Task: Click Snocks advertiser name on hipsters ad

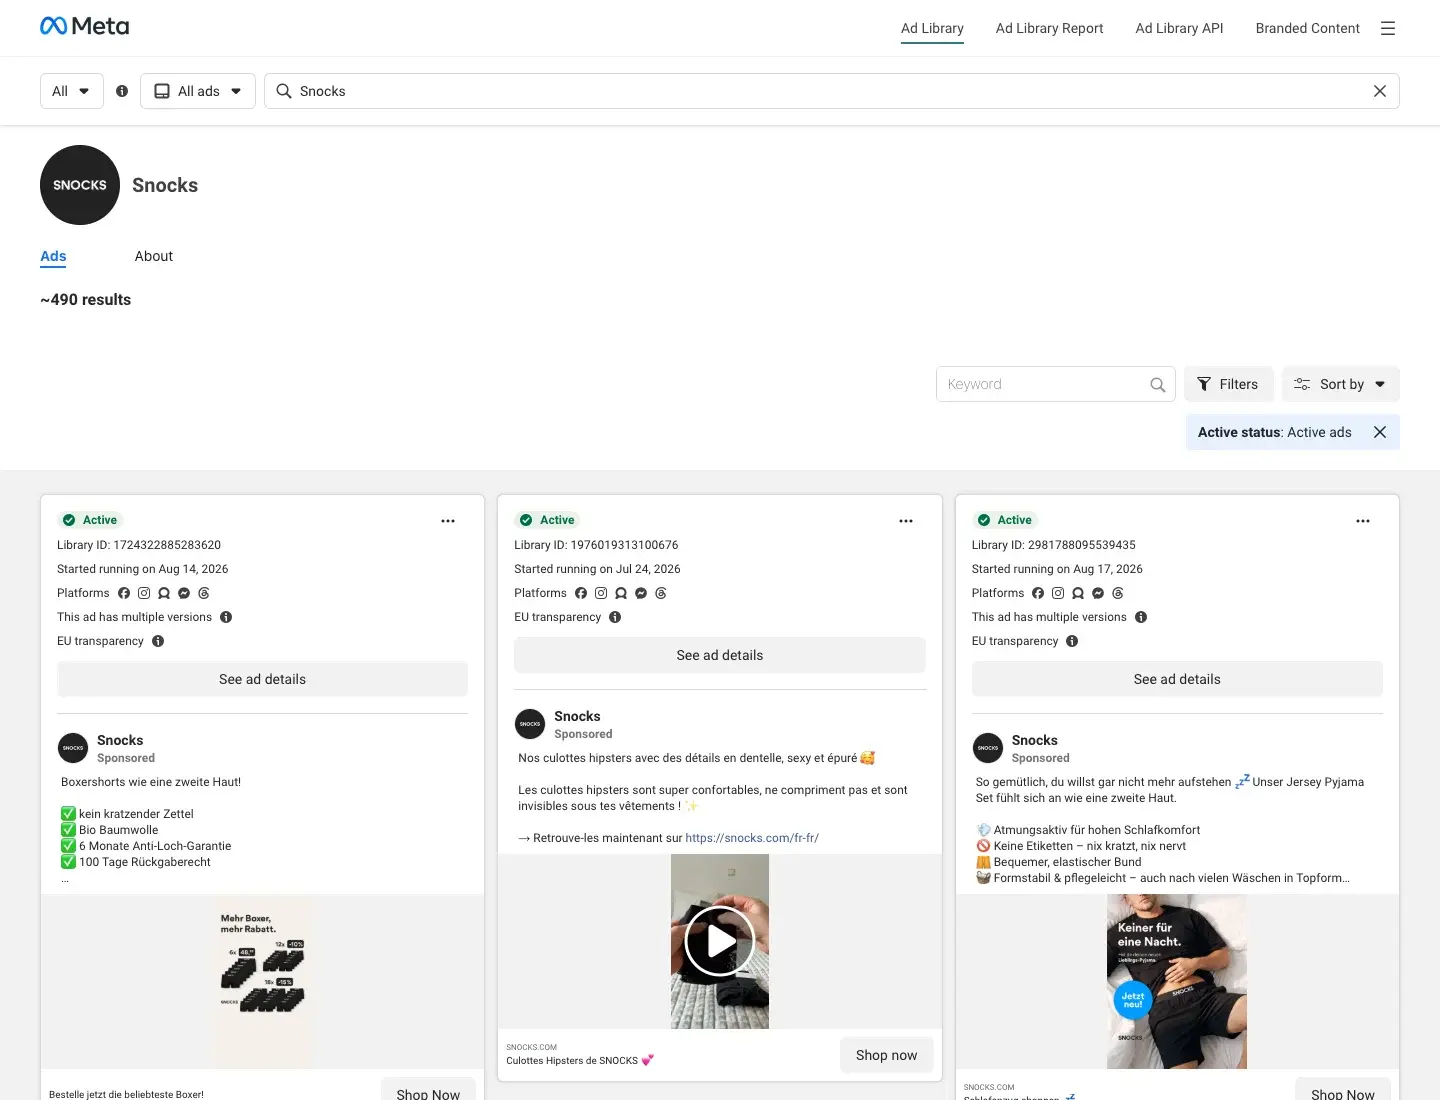Action: 577,716
